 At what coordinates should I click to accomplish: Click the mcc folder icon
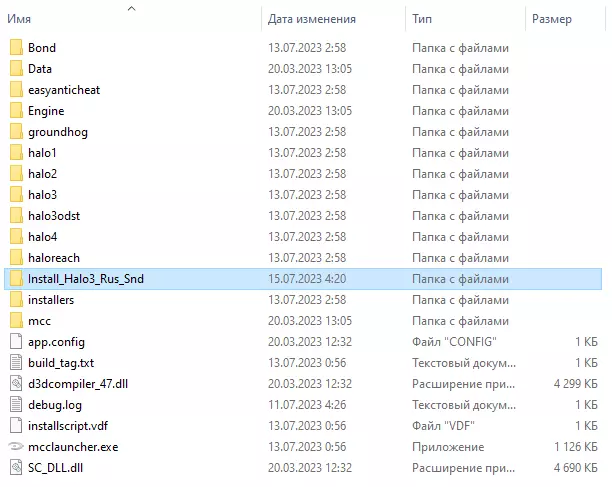pyautogui.click(x=16, y=321)
